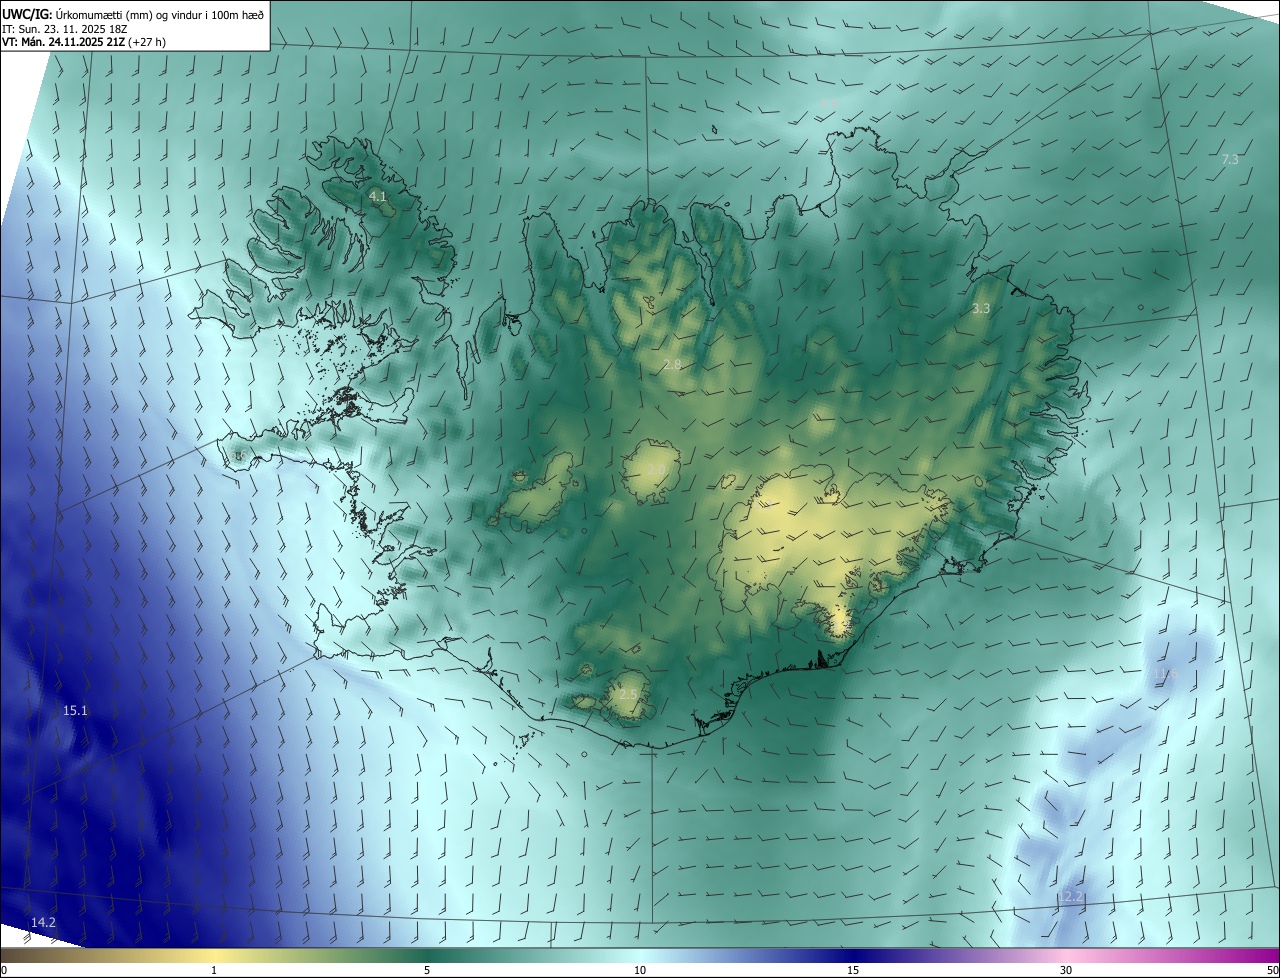Screen dimensions: 1280x978
Task: Click the 2.5 value label on the glacier
Action: pos(628,694)
